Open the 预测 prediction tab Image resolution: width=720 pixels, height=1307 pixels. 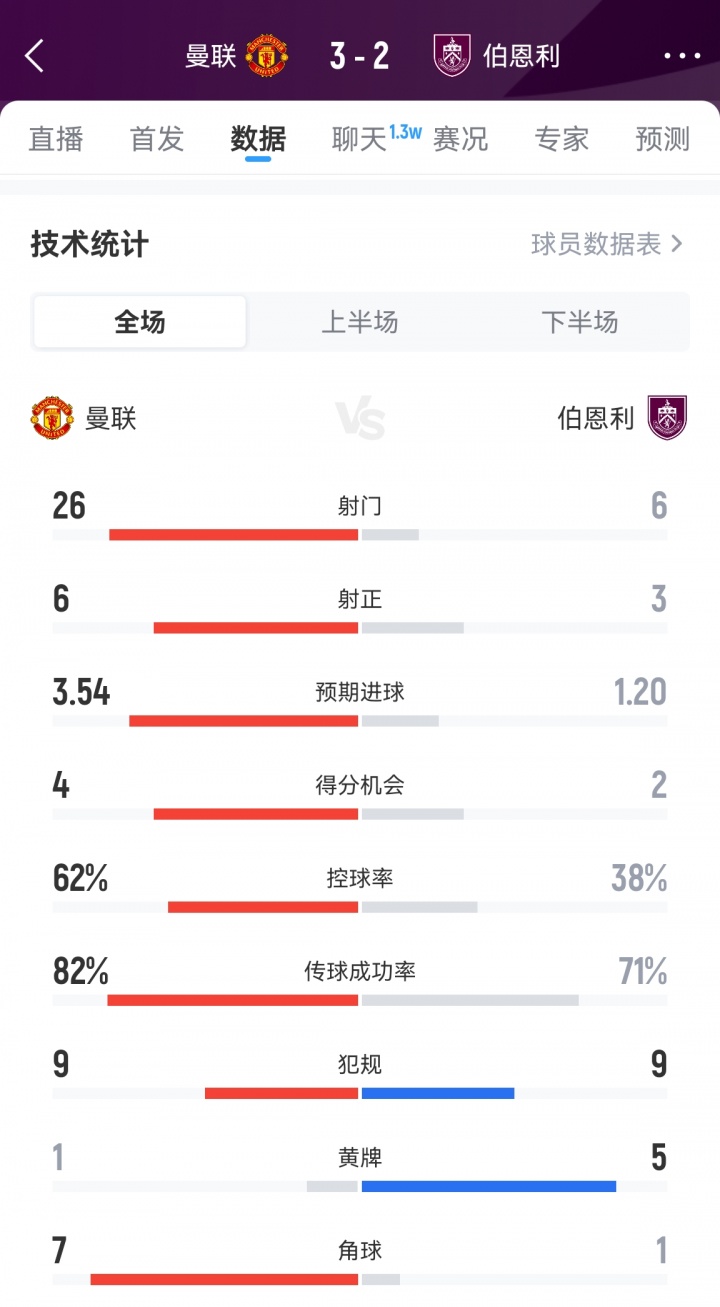[663, 139]
